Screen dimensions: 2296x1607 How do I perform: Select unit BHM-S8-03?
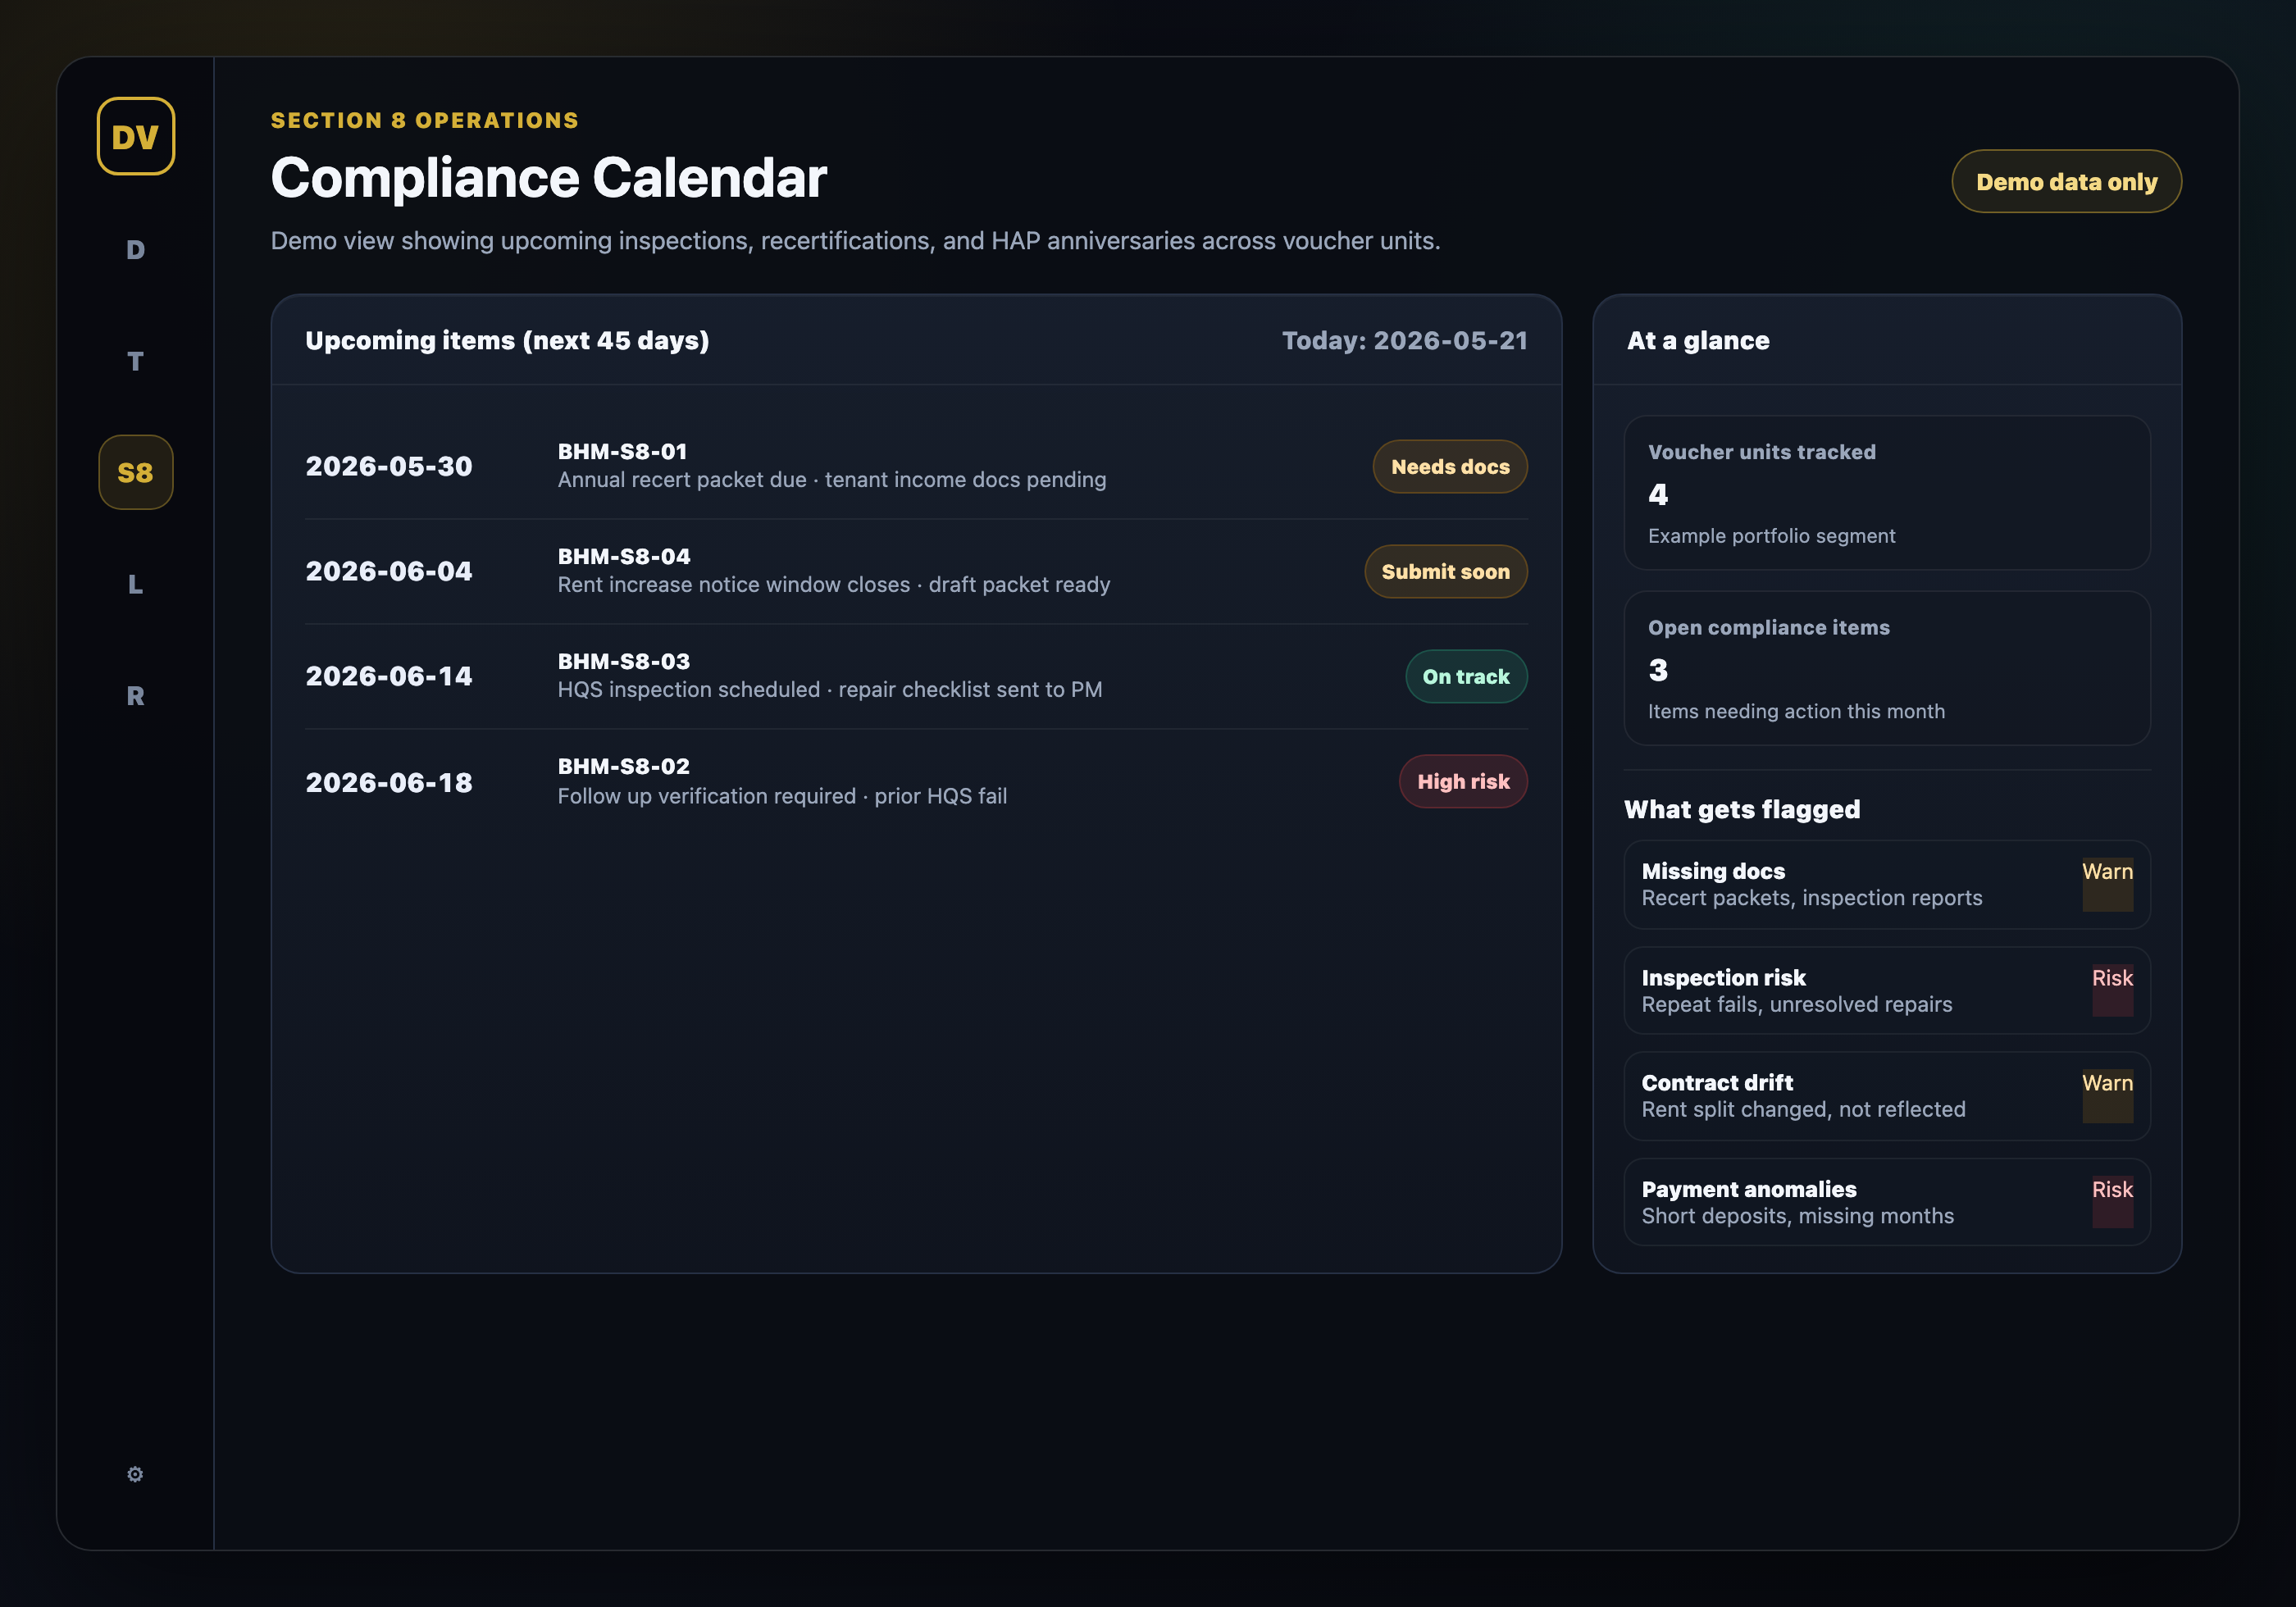(x=624, y=661)
